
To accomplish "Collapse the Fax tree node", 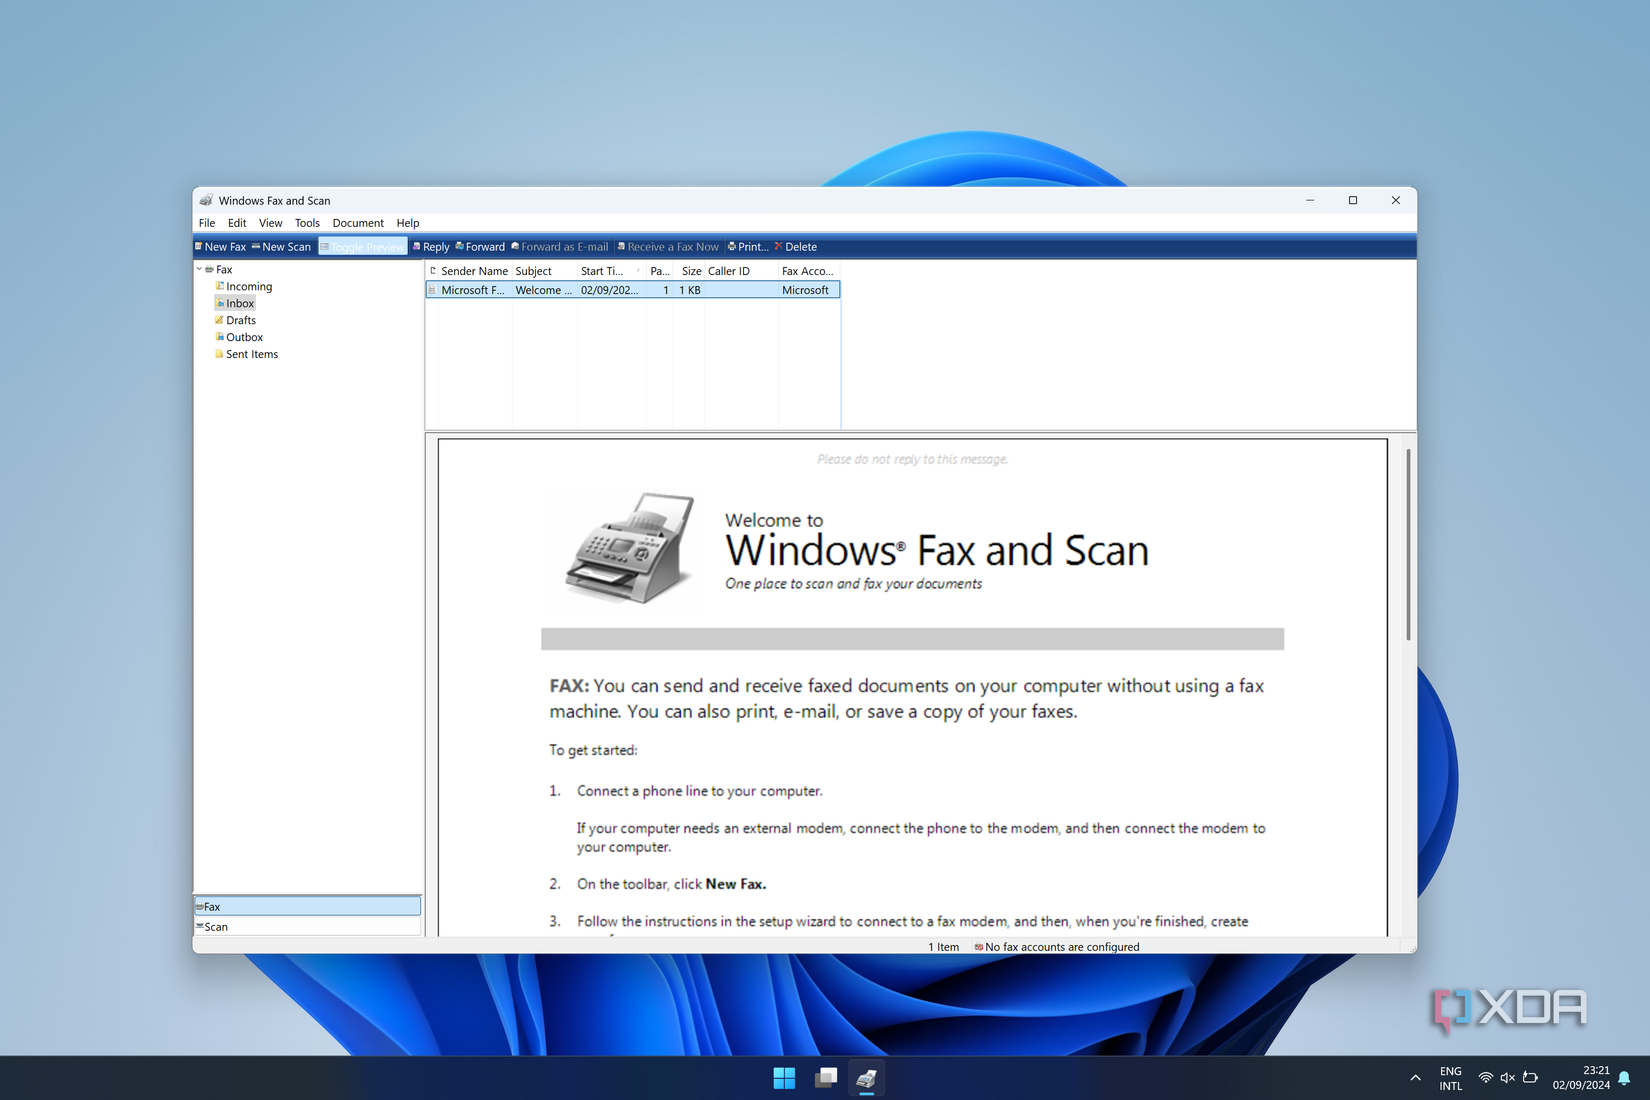I will click(x=199, y=270).
